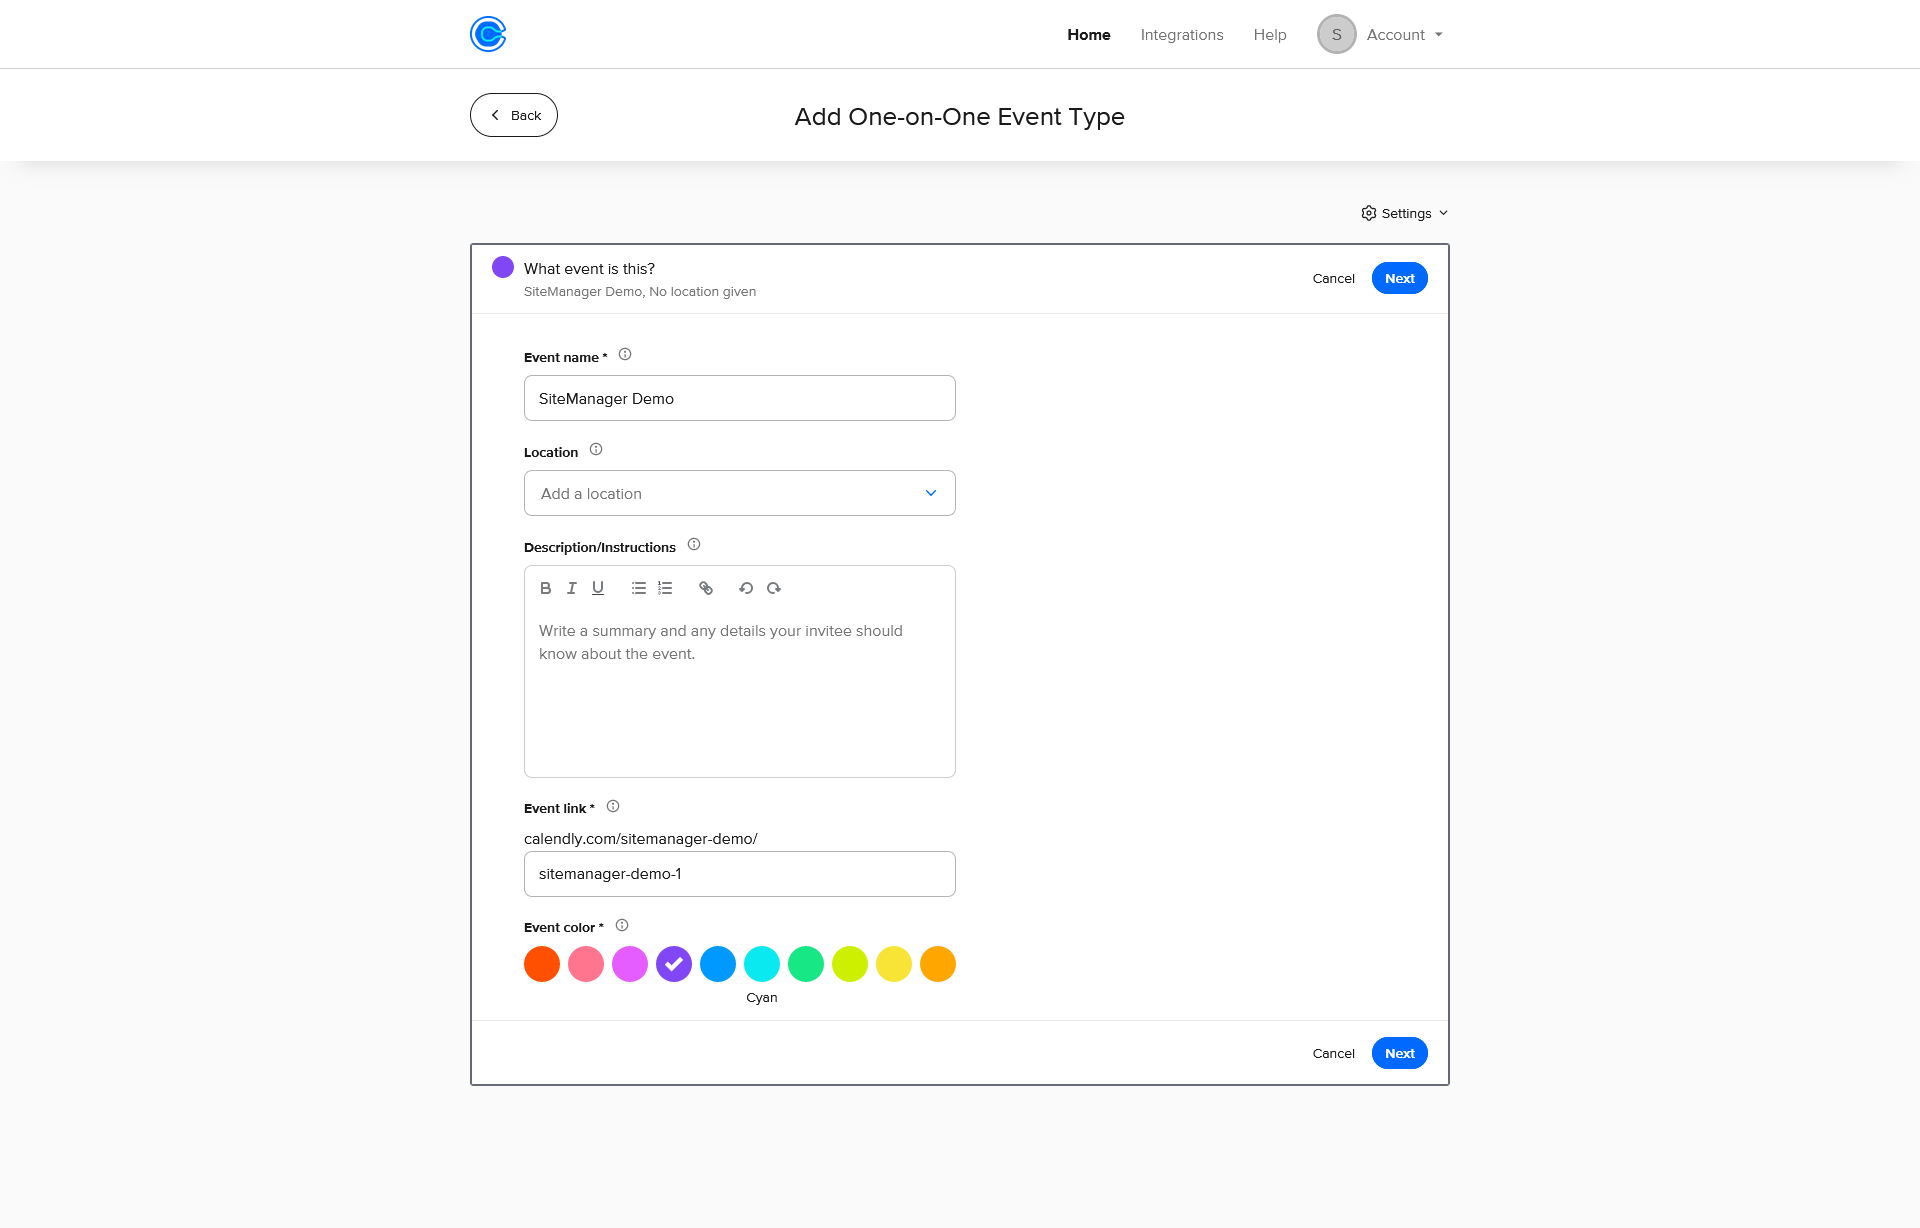Screen dimensions: 1920x1228
Task: Redo the last description edit
Action: [774, 588]
